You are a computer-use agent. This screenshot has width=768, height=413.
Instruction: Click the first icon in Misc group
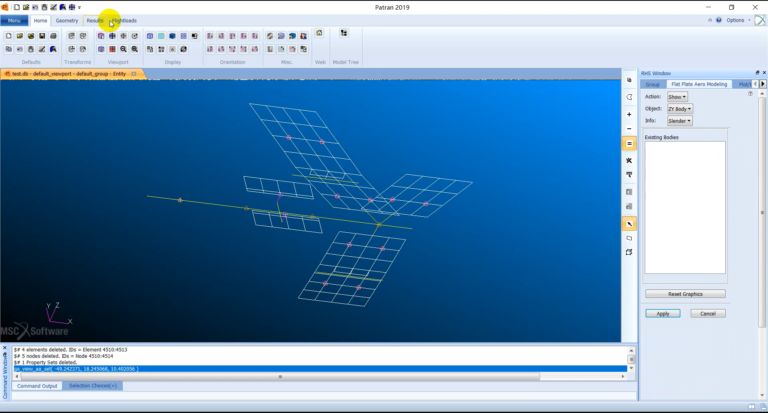[270, 36]
